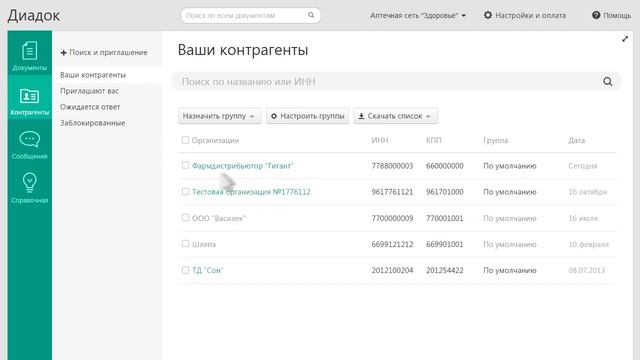The image size is (640, 360).
Task: Click ИНН value 7700000009
Action: 392,218
